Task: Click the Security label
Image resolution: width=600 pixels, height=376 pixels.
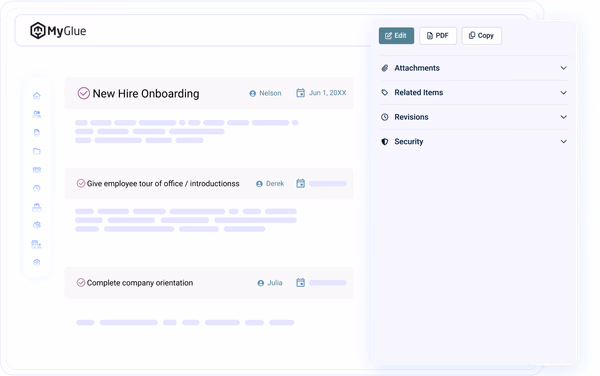Action: click(x=409, y=142)
